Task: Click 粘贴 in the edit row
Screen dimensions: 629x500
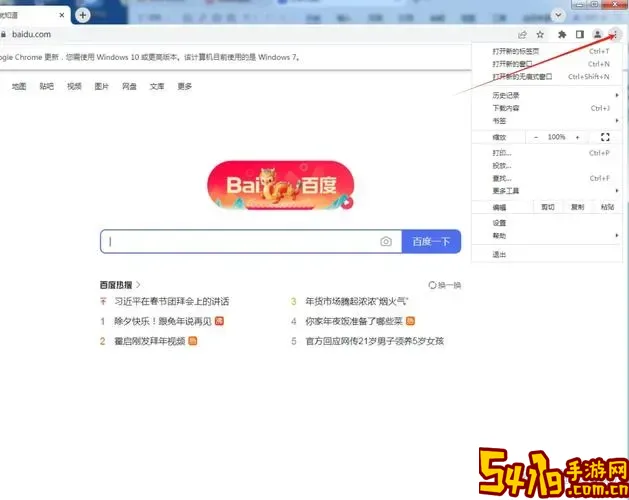Action: [607, 207]
